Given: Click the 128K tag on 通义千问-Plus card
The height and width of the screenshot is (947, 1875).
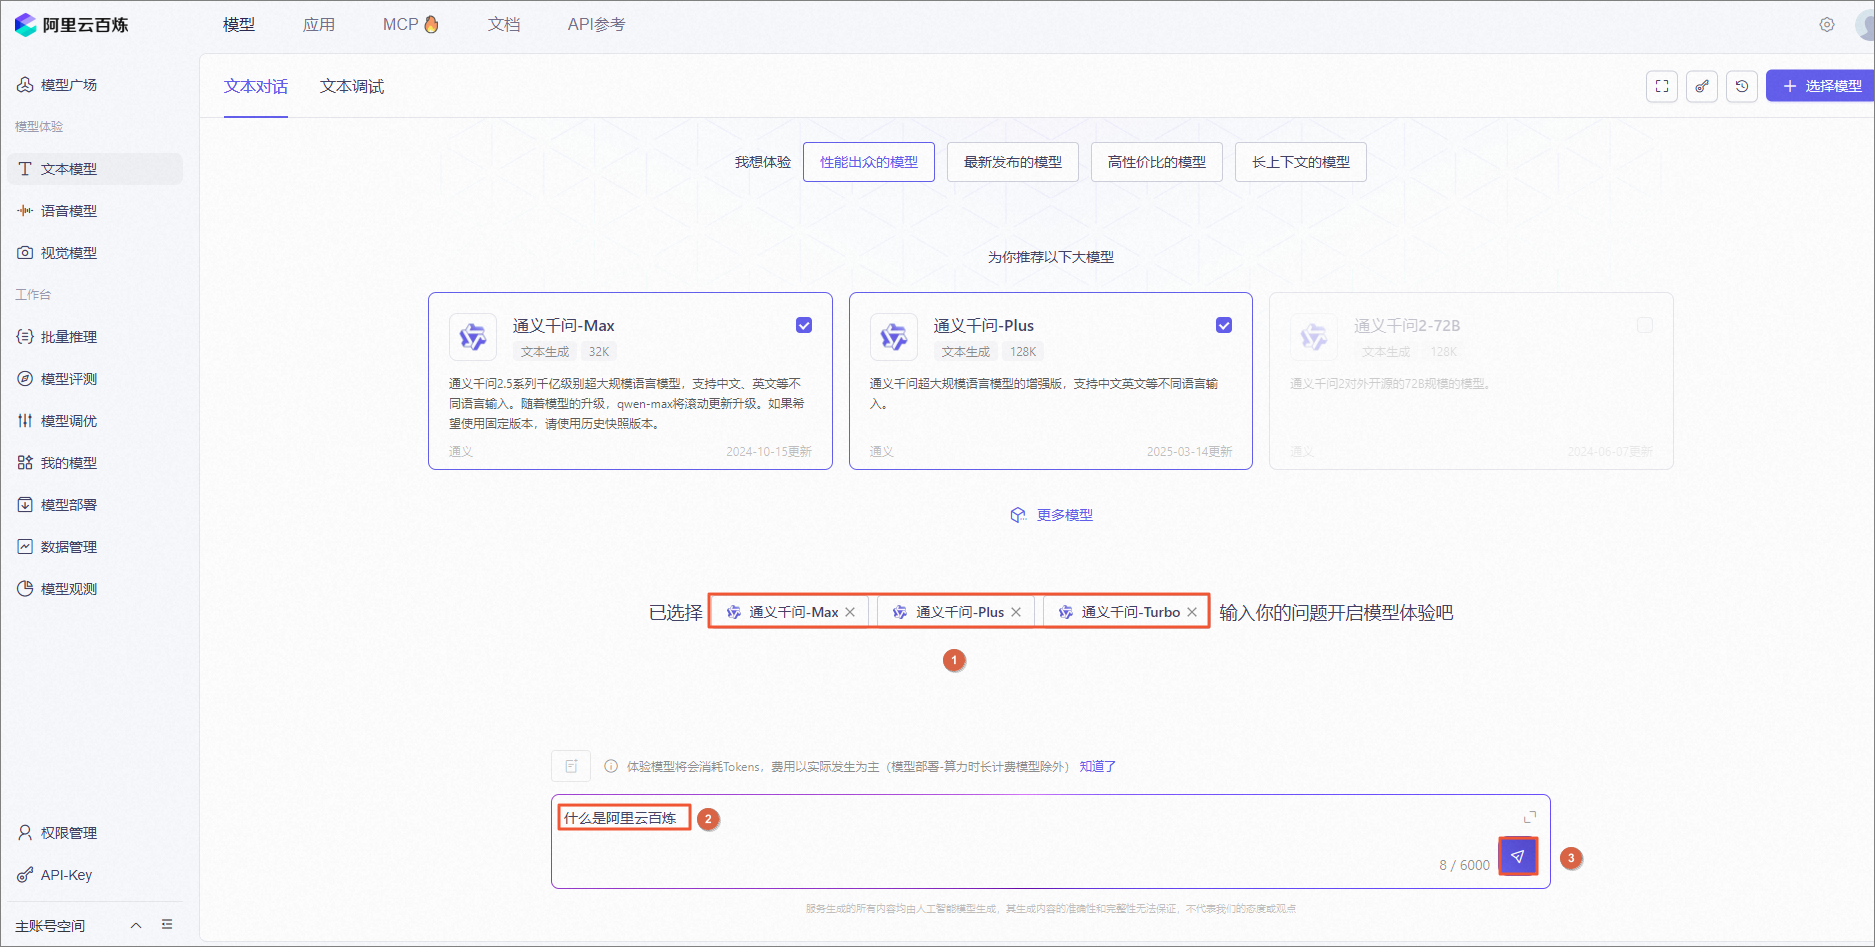Looking at the screenshot, I should coord(1023,352).
